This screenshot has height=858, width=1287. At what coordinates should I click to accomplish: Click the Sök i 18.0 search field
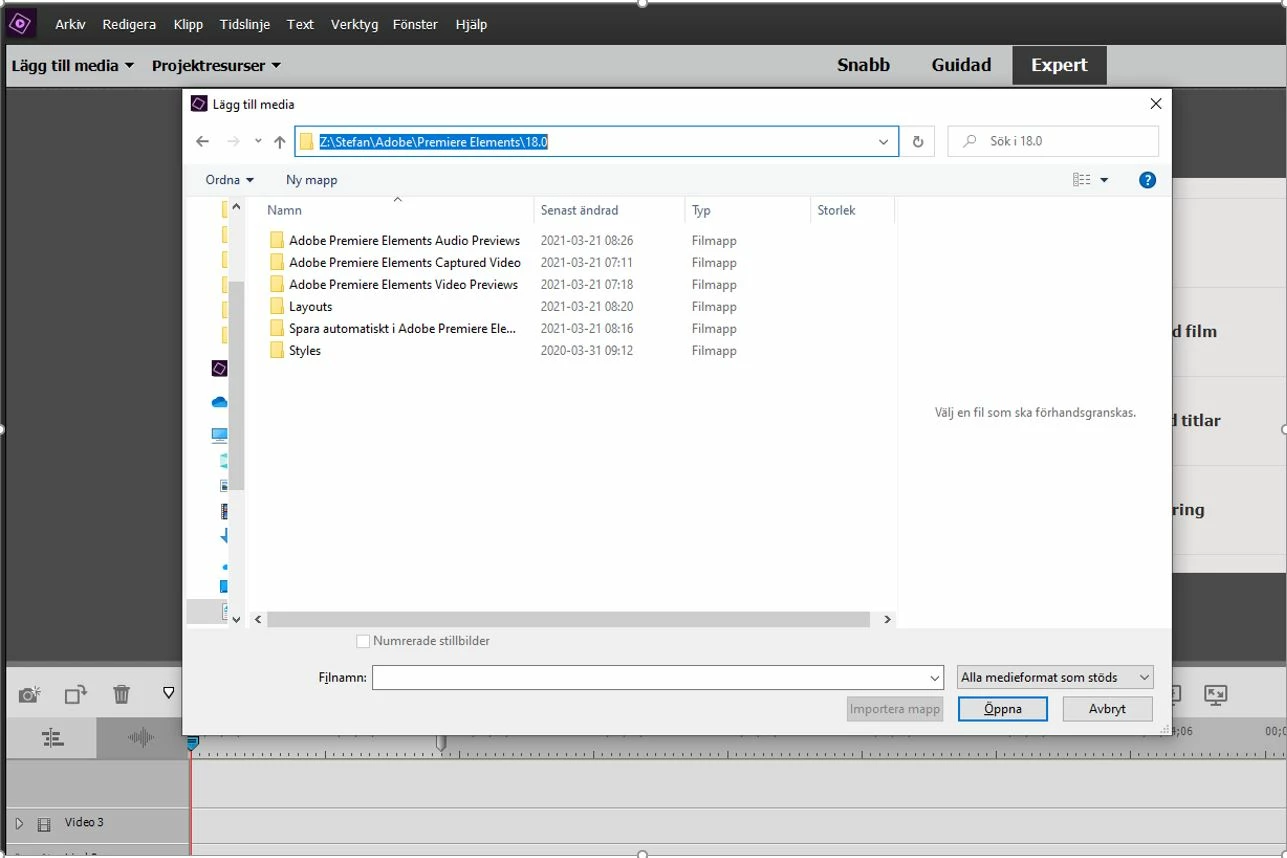point(1053,142)
